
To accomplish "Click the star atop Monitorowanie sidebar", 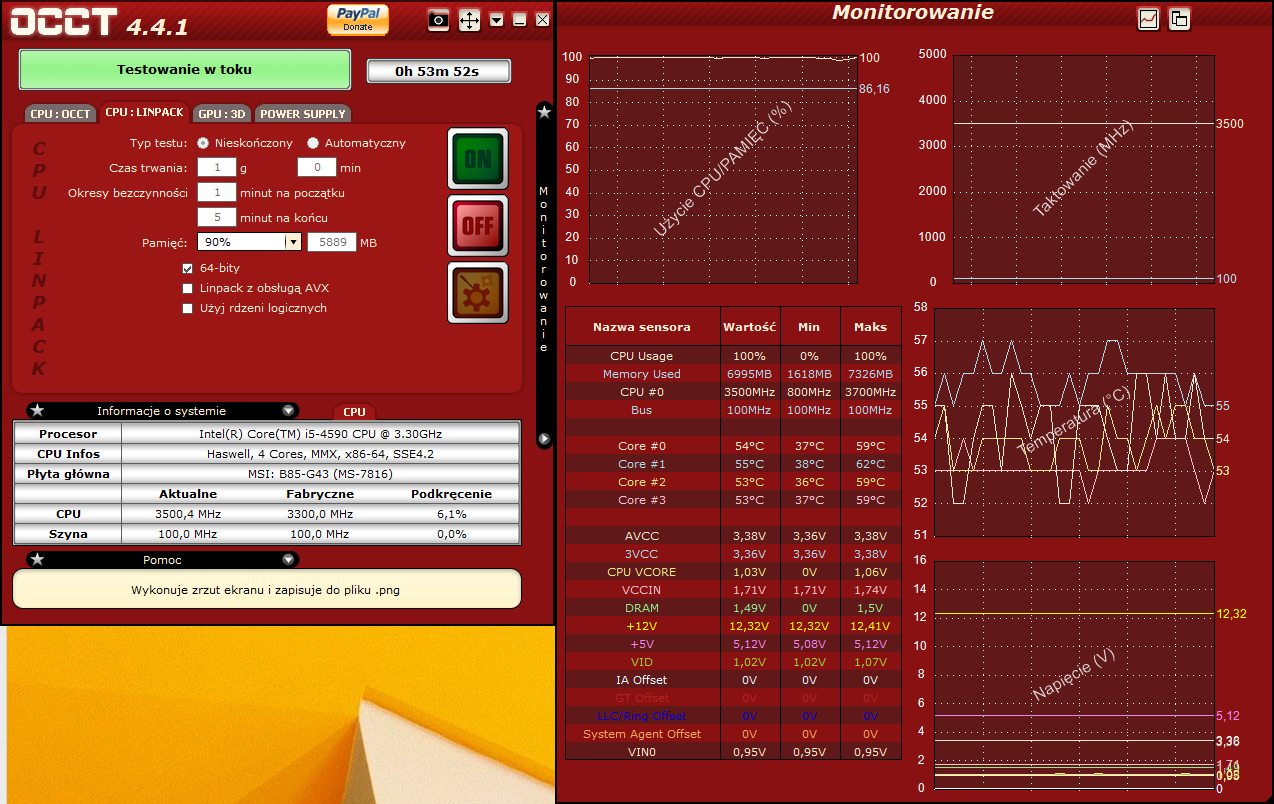I will pyautogui.click(x=544, y=112).
